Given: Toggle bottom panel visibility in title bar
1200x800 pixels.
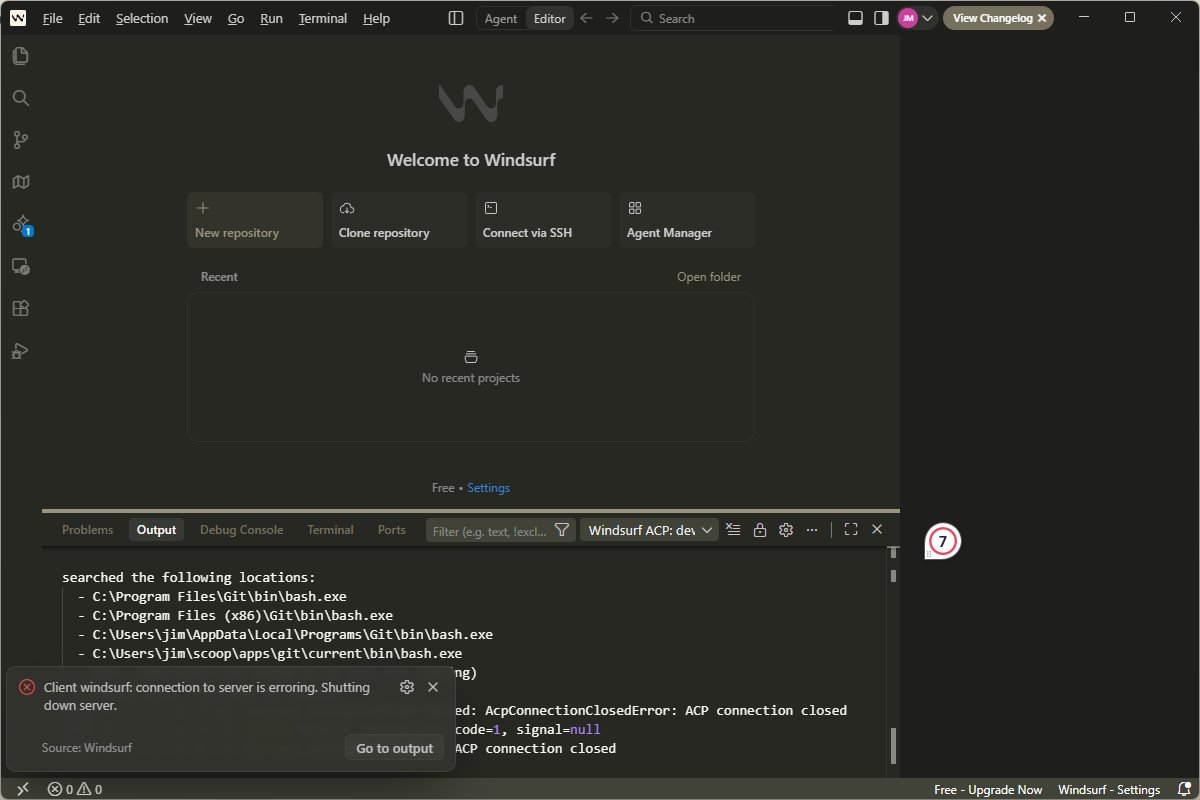Looking at the screenshot, I should point(855,18).
